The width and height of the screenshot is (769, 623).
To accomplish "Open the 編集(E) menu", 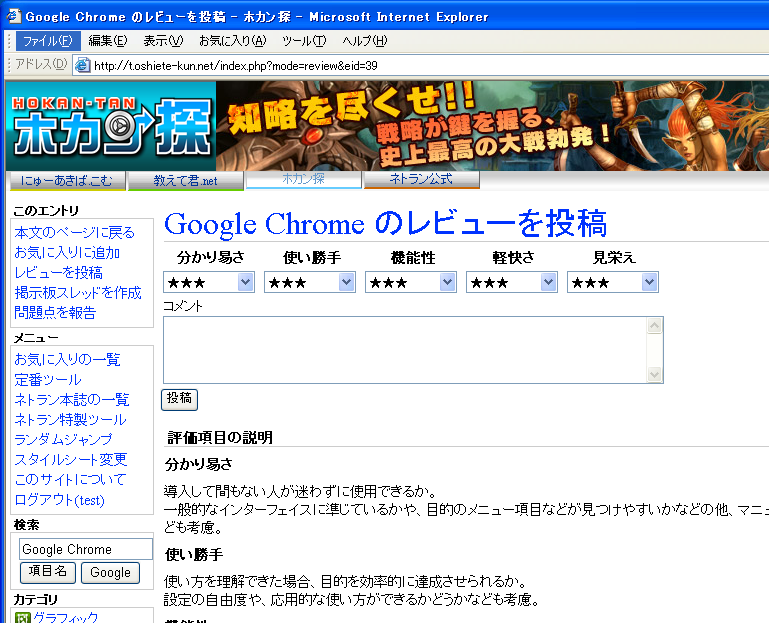I will [x=107, y=41].
